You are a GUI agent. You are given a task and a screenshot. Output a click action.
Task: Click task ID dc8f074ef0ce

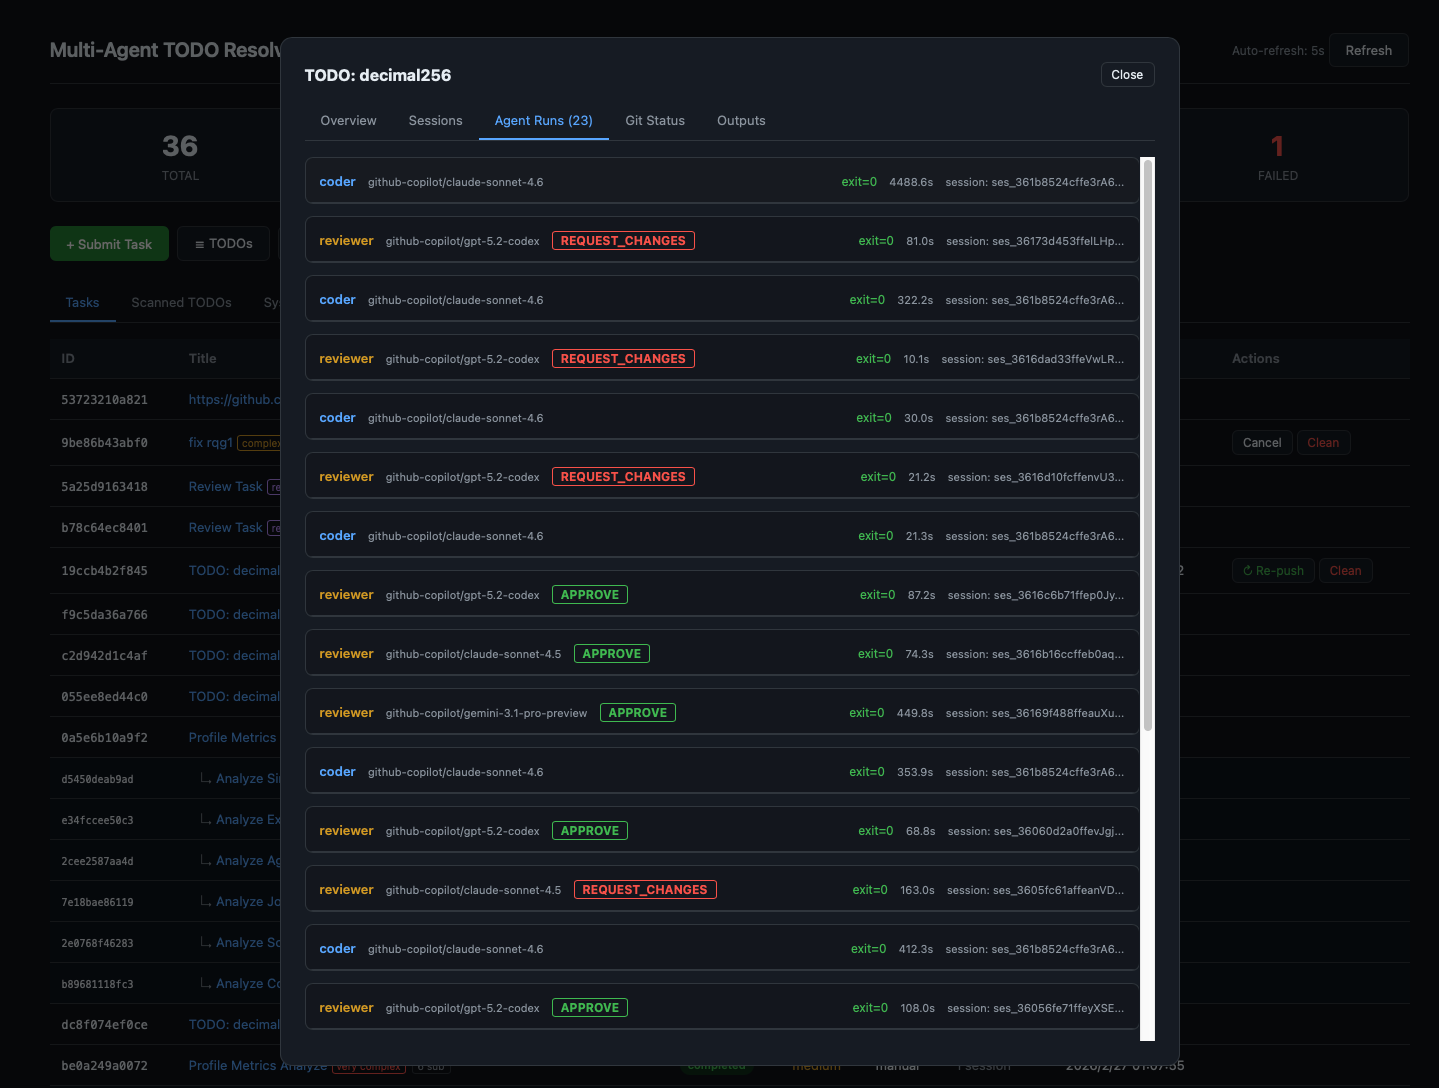(x=104, y=1025)
